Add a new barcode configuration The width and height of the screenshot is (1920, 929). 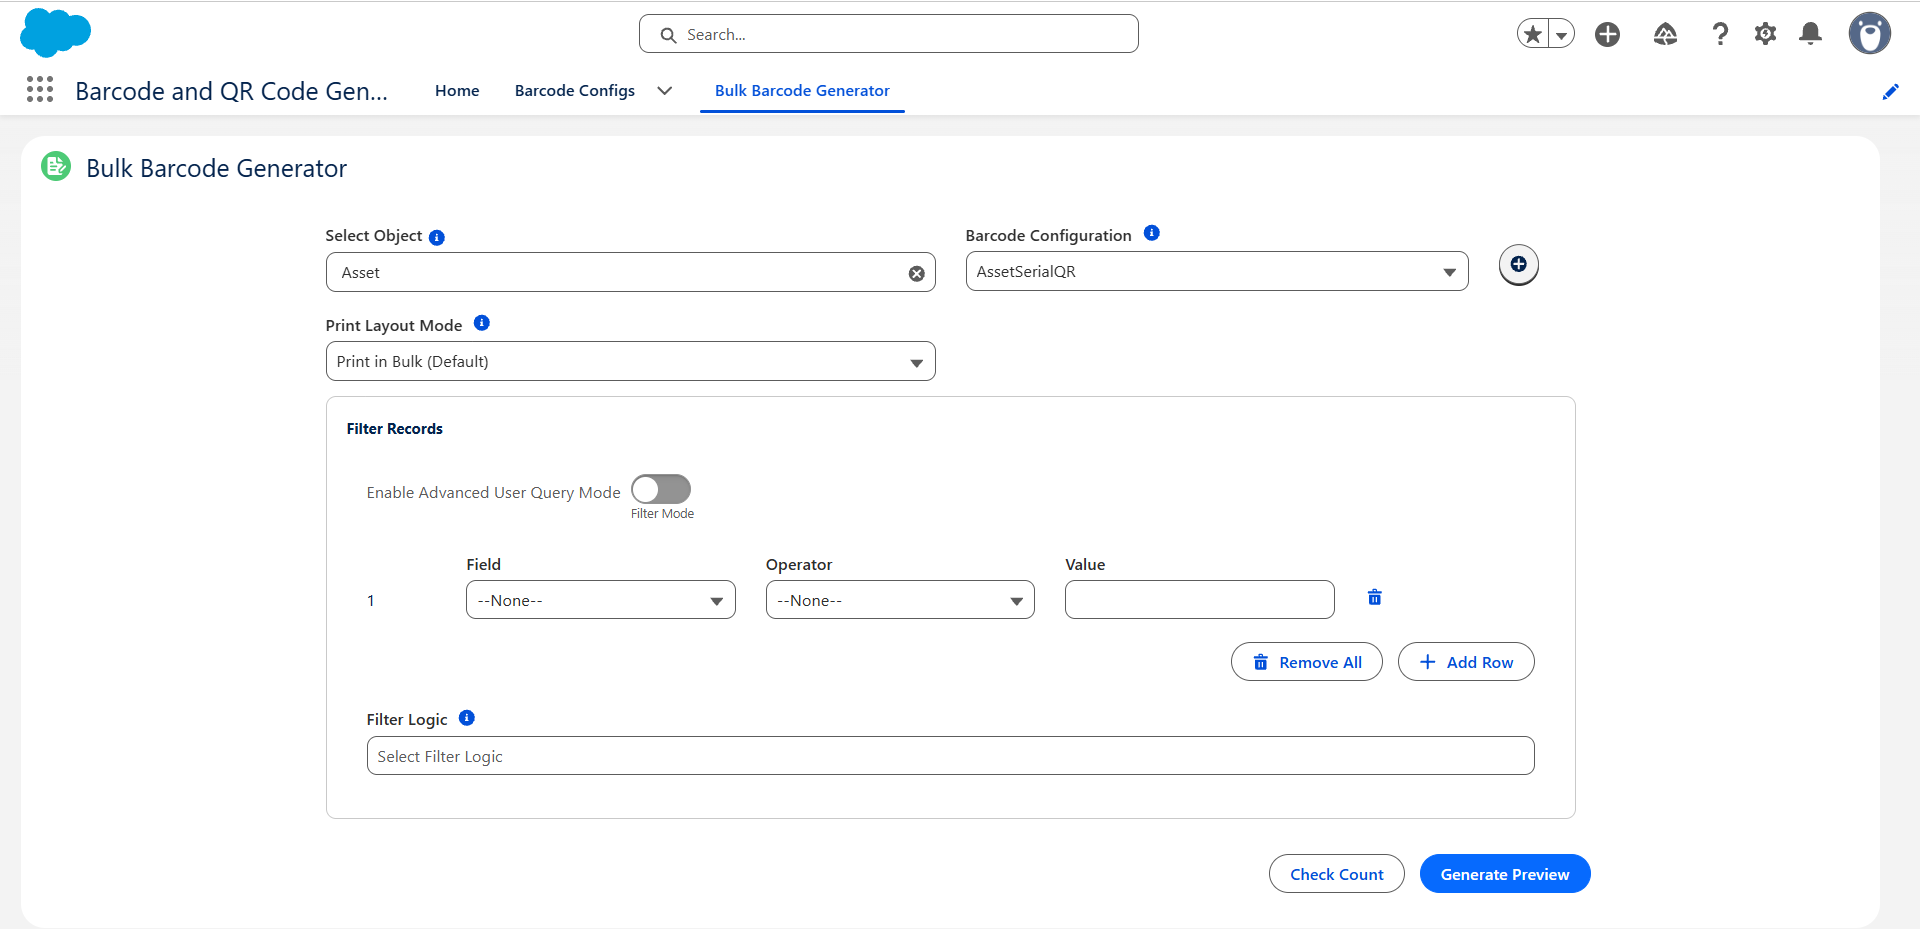[1519, 265]
